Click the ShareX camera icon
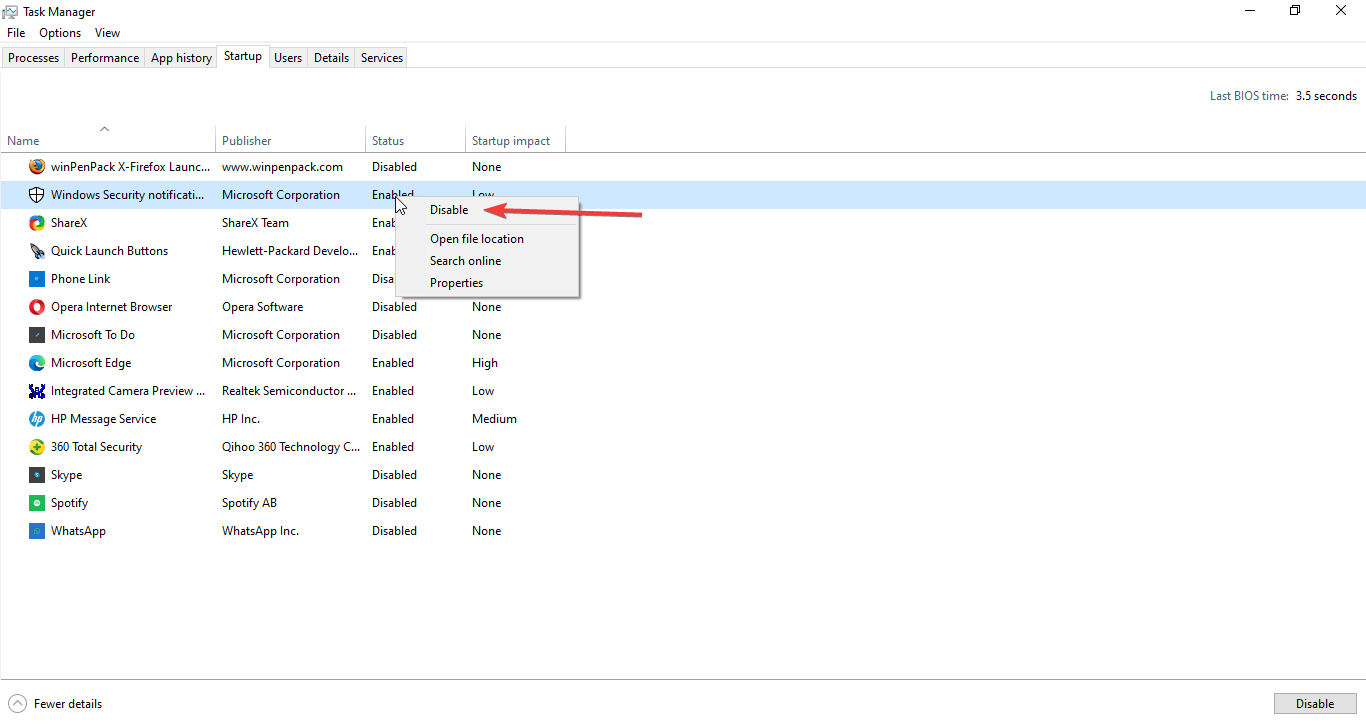 (x=37, y=222)
